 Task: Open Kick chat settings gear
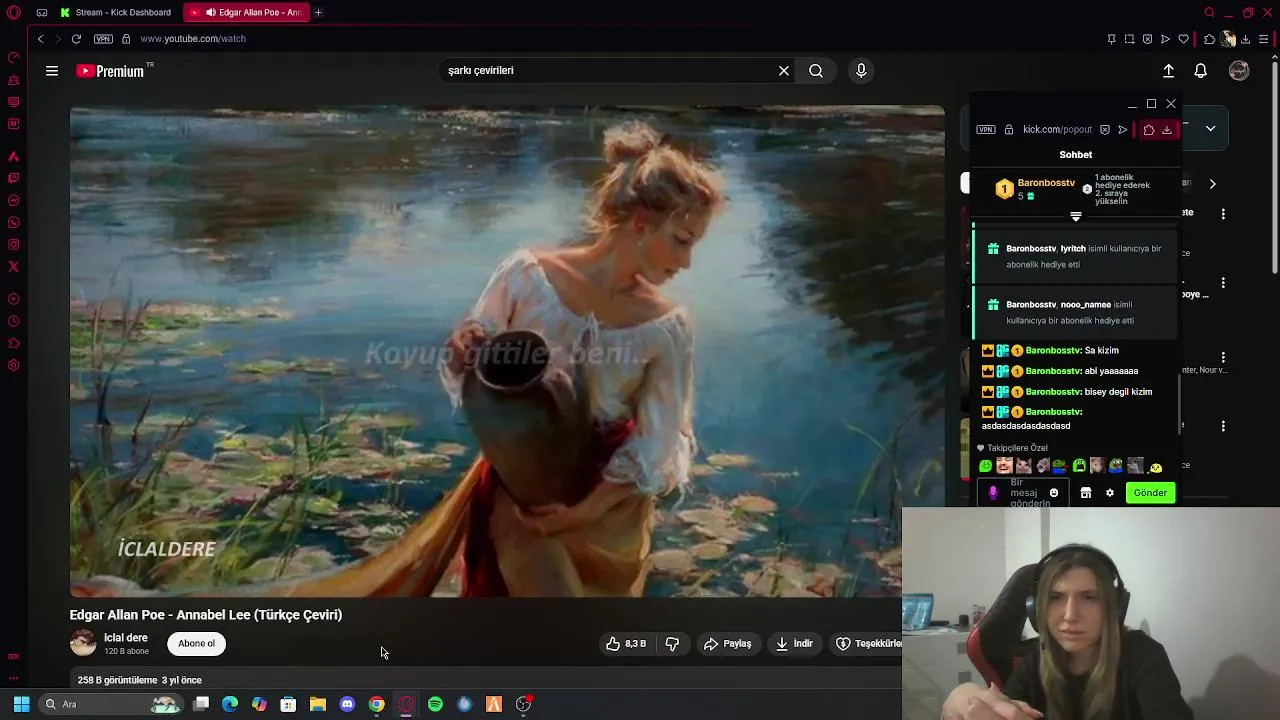click(x=1109, y=493)
